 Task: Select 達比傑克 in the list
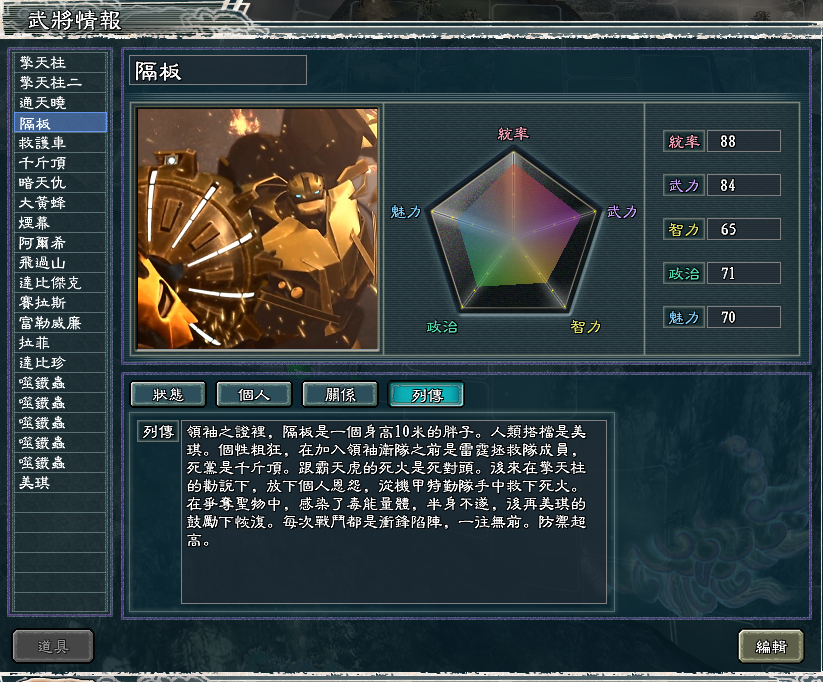[60, 282]
